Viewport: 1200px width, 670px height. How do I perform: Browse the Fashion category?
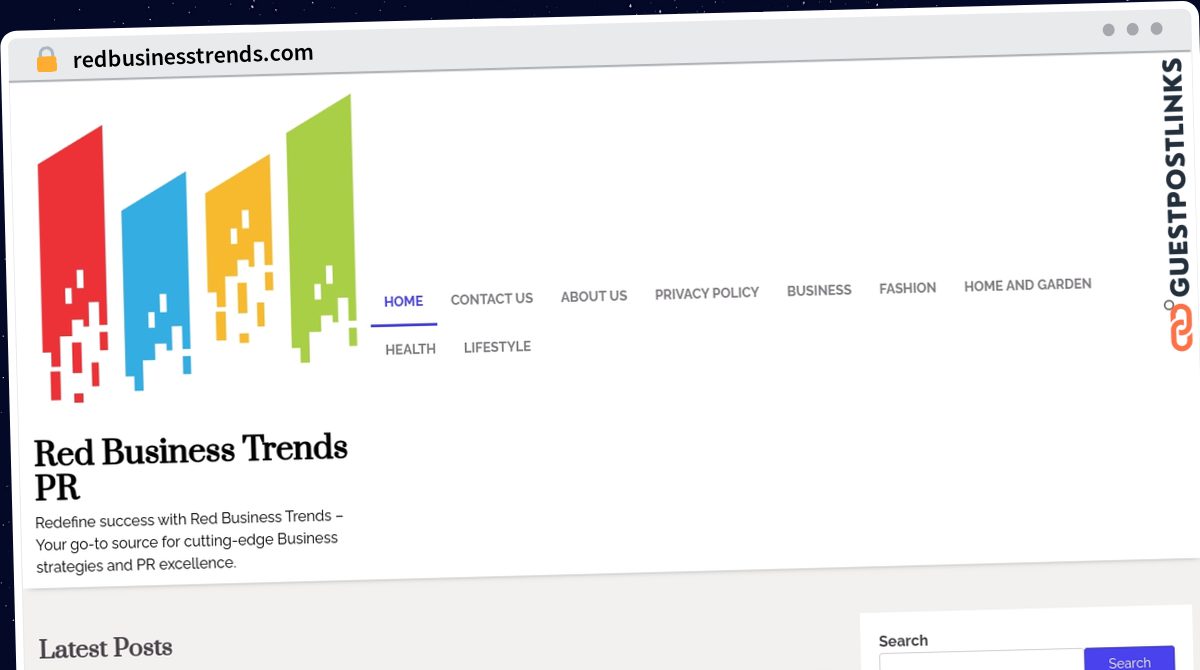pyautogui.click(x=908, y=288)
